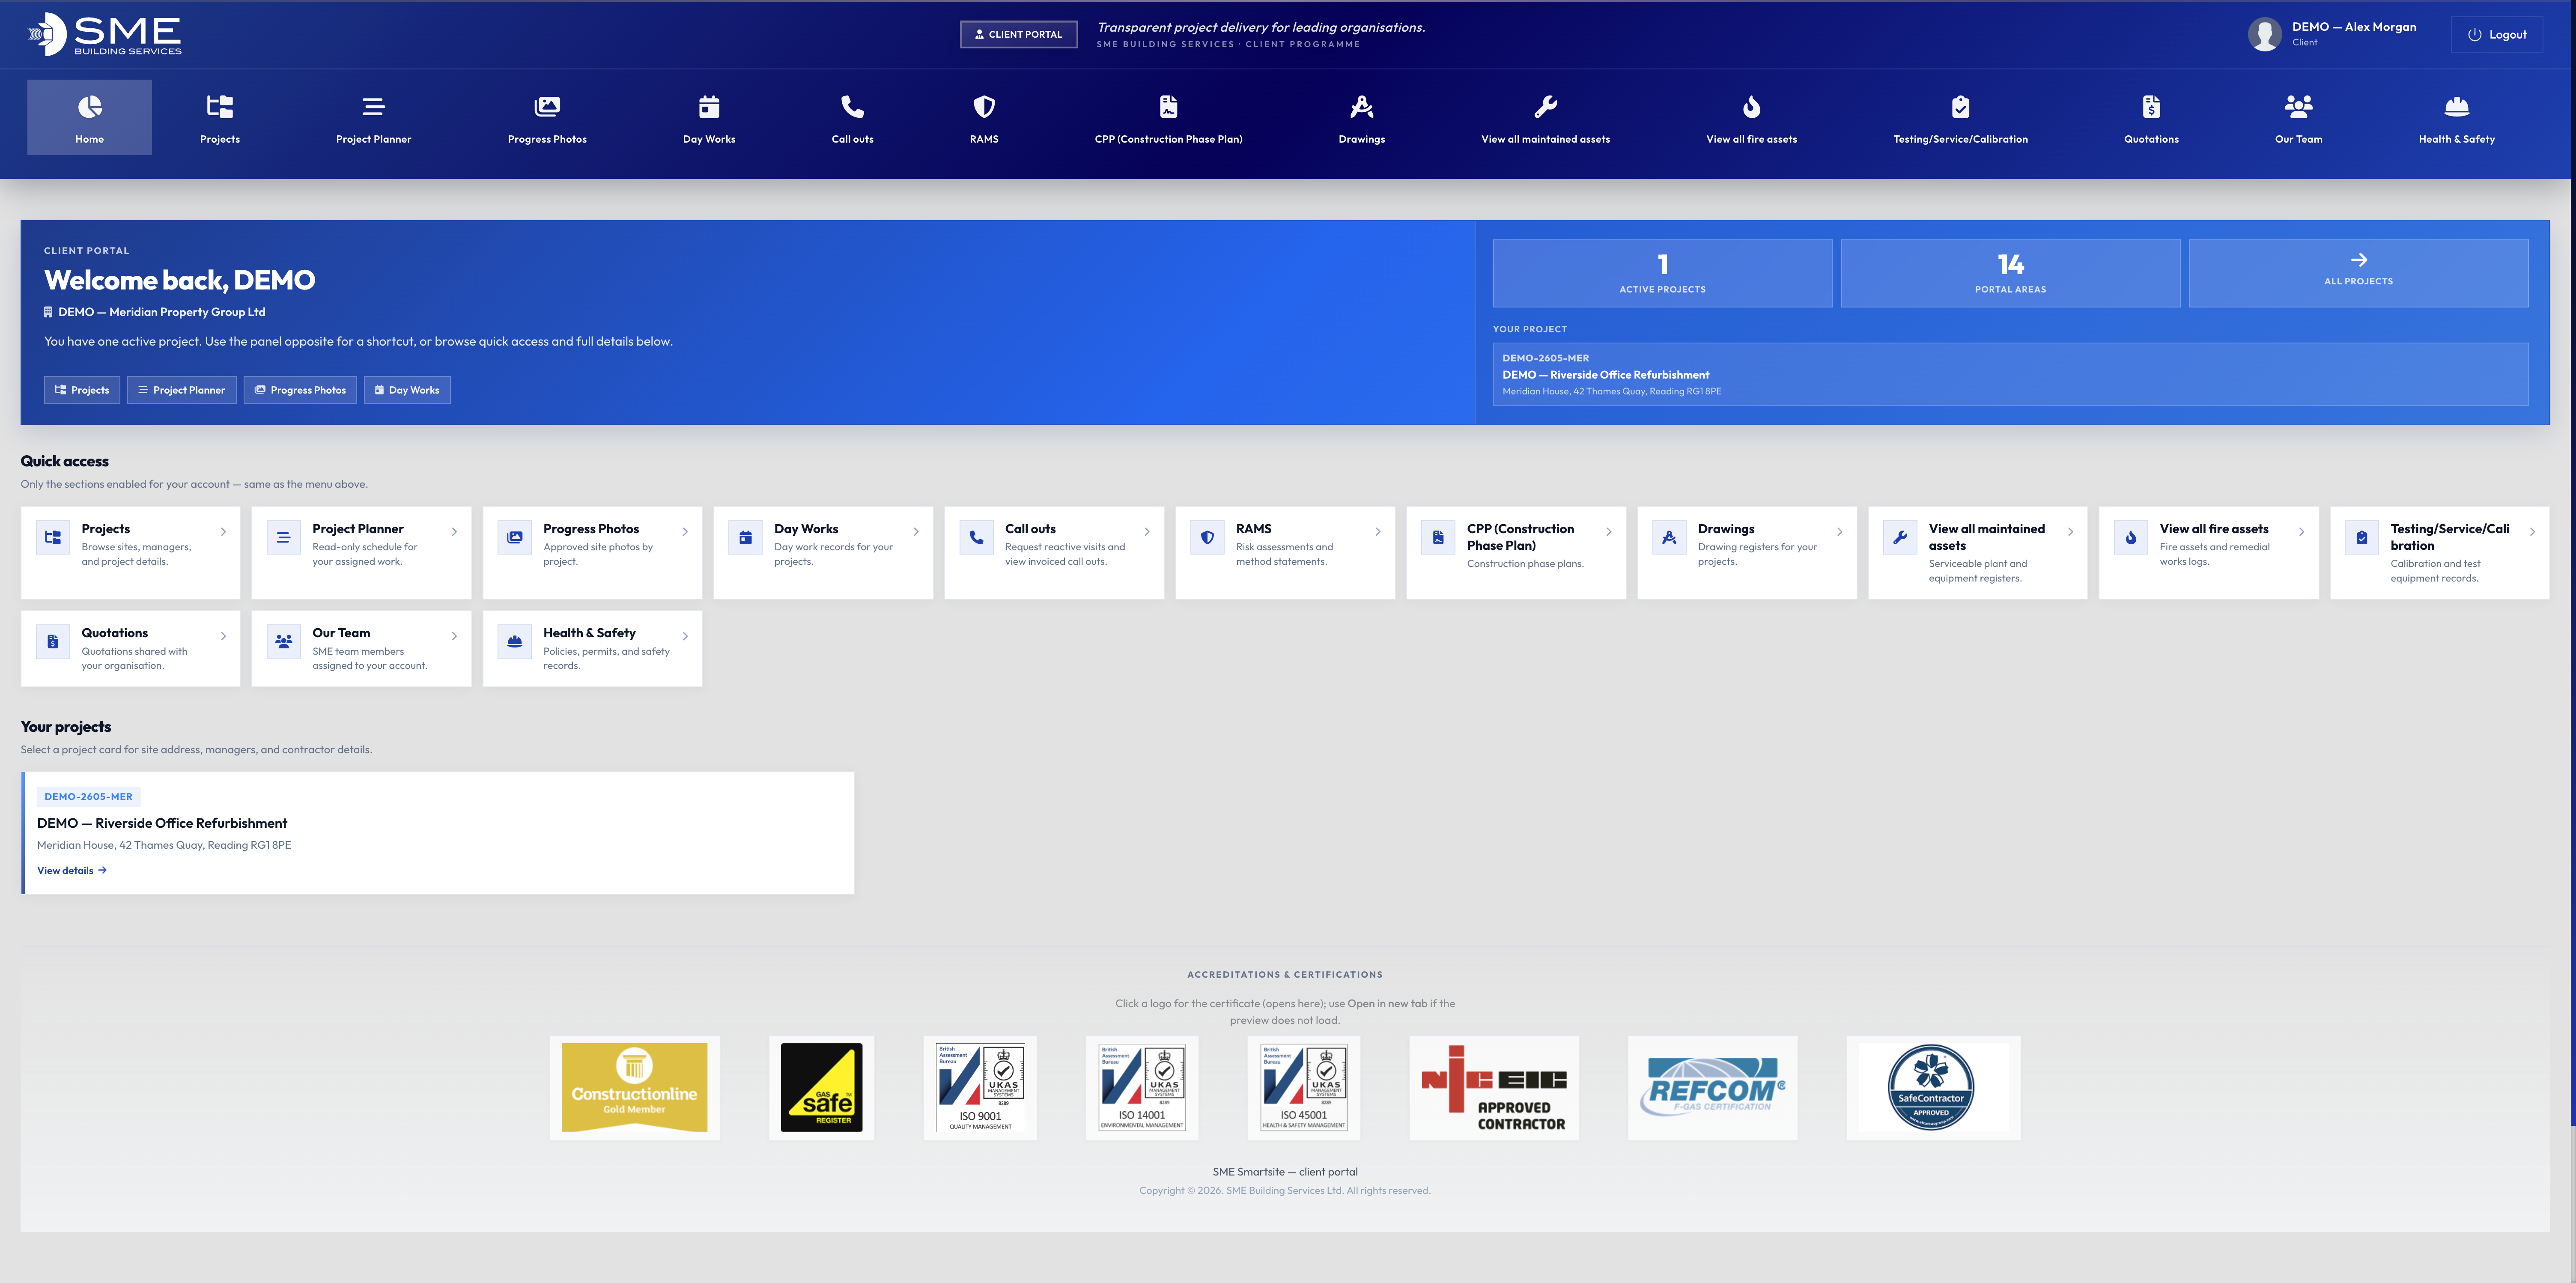This screenshot has width=2576, height=1283.
Task: Click Call outs quick access card icon
Action: (x=976, y=537)
